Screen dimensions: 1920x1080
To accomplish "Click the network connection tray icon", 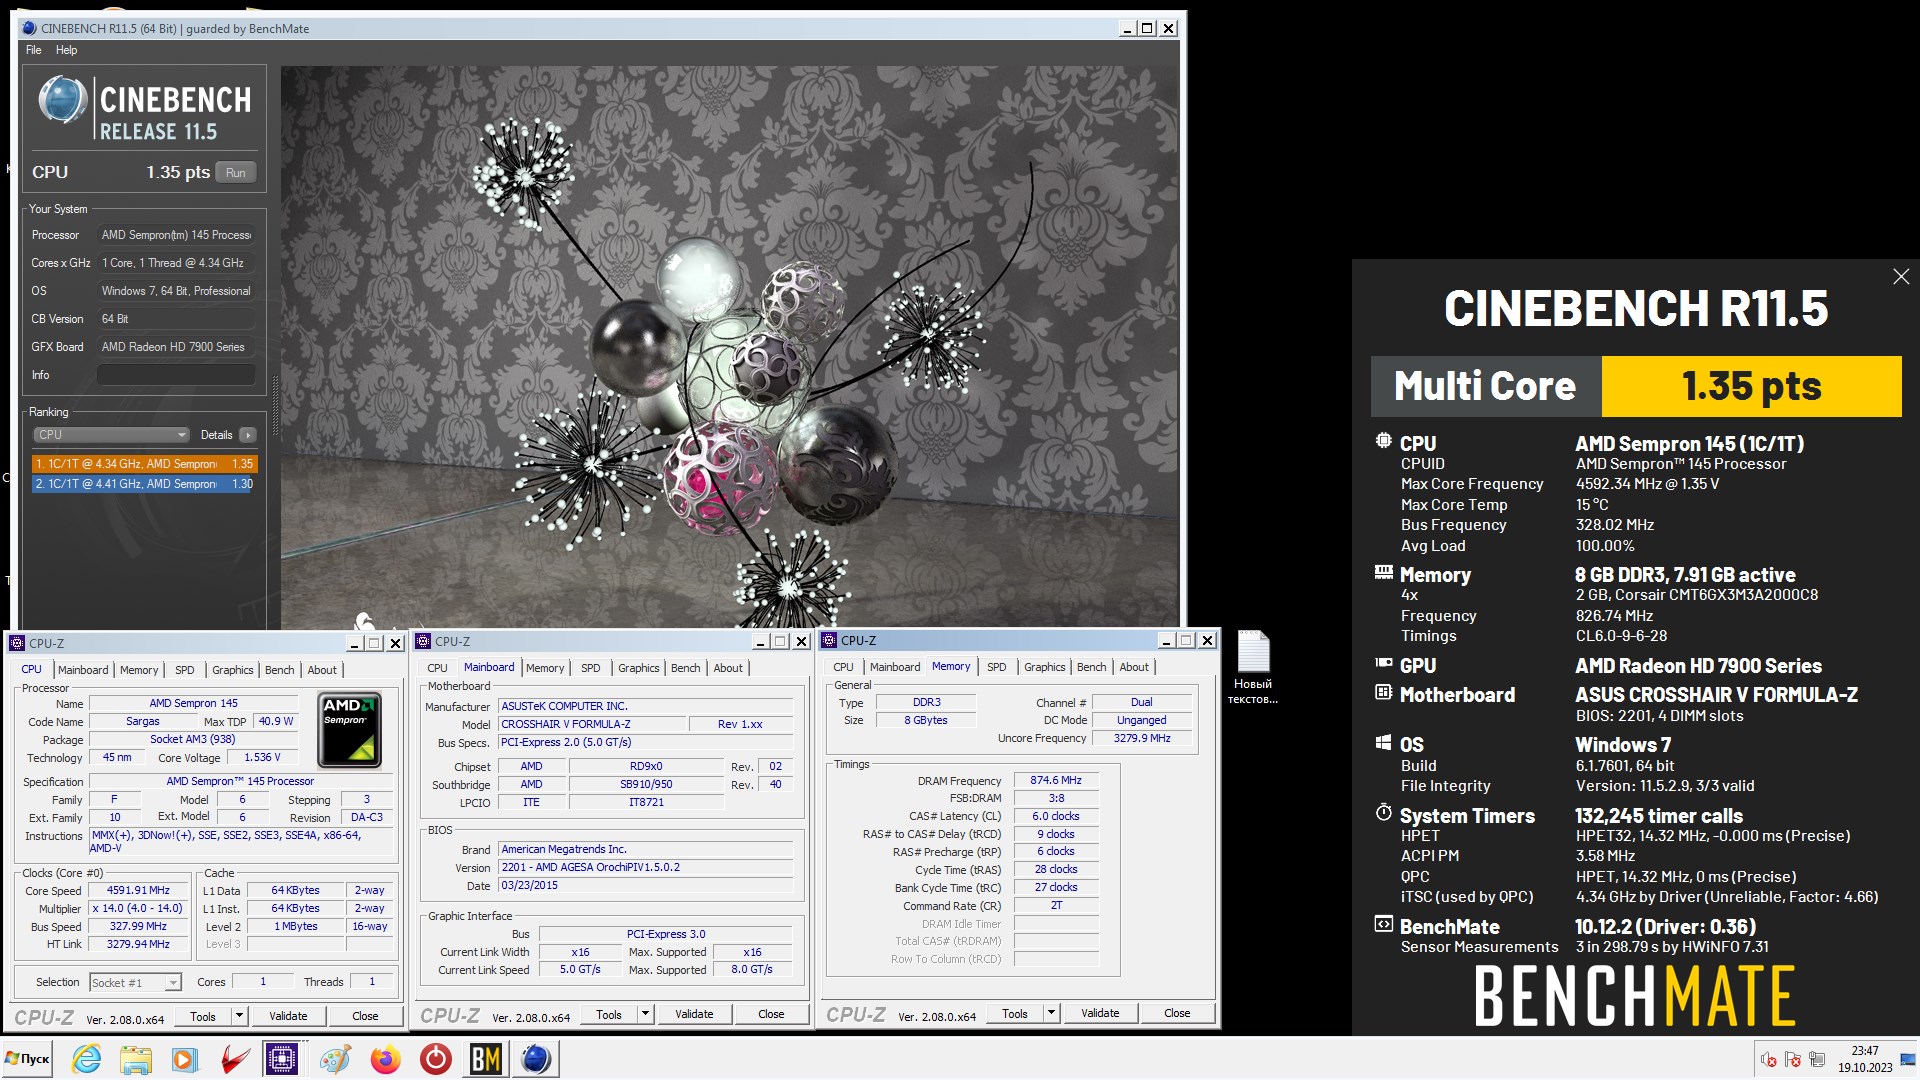I will 1817,1060.
